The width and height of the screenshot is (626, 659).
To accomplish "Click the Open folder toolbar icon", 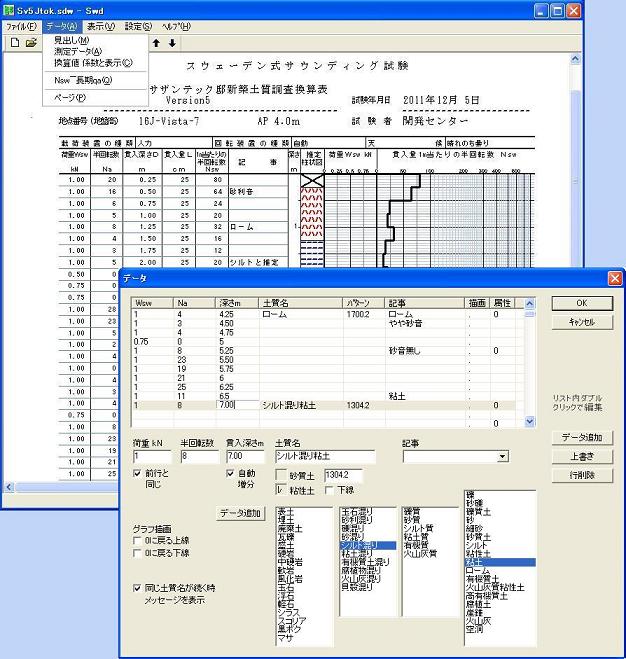I will pyautogui.click(x=31, y=43).
